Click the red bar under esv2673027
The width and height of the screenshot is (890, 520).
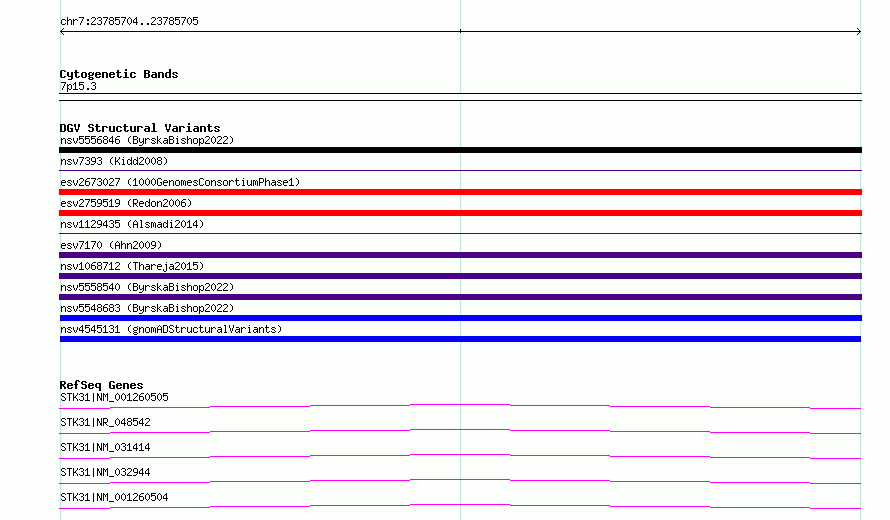[x=460, y=192]
